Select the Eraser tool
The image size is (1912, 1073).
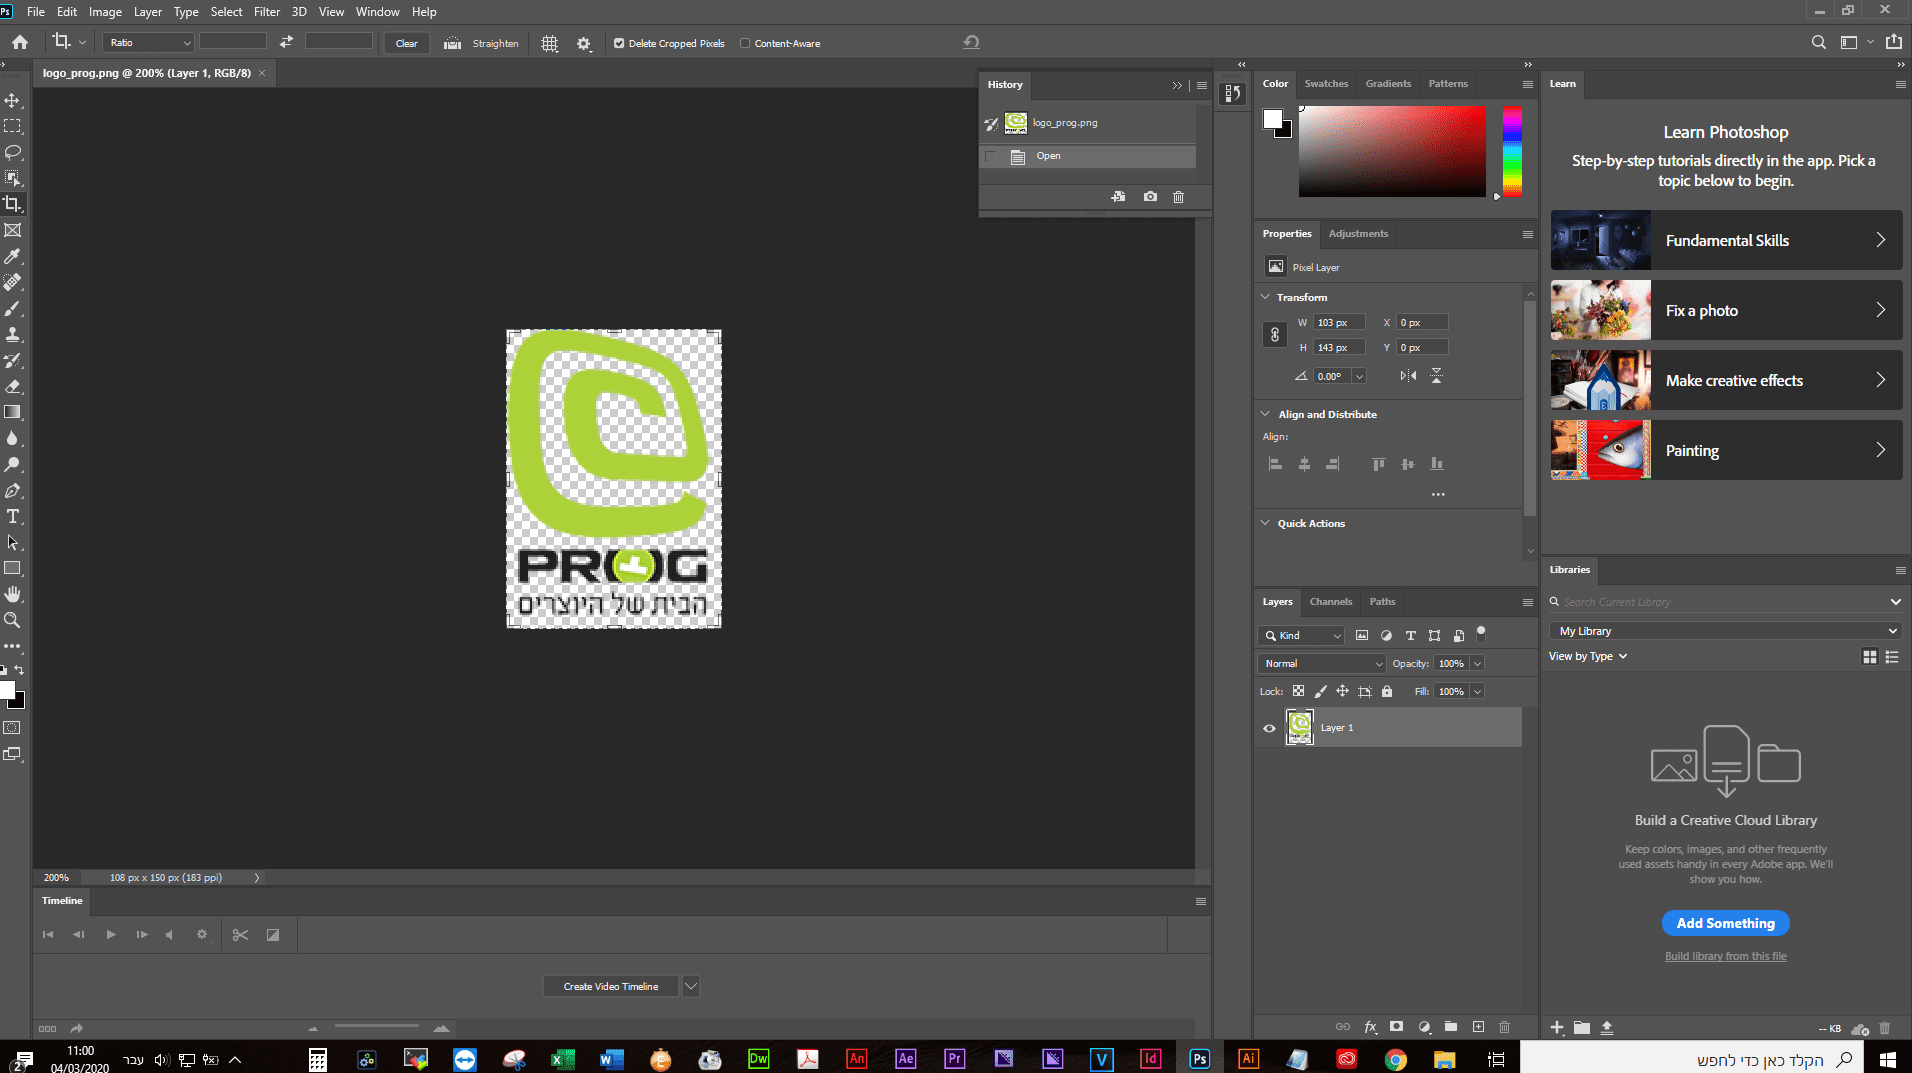(x=13, y=387)
